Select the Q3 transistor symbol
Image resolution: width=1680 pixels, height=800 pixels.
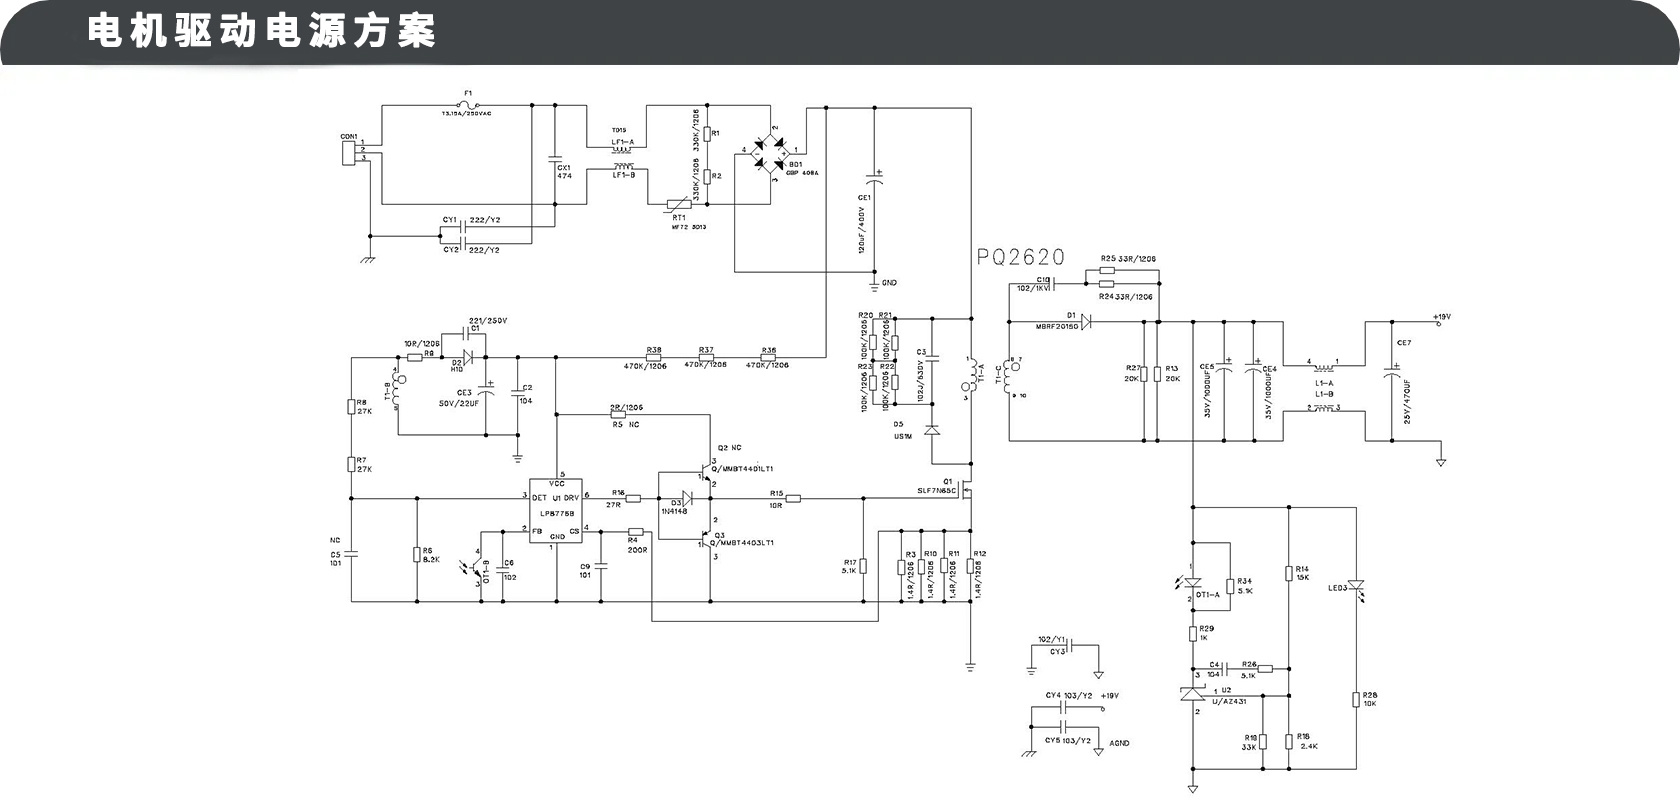pos(705,540)
